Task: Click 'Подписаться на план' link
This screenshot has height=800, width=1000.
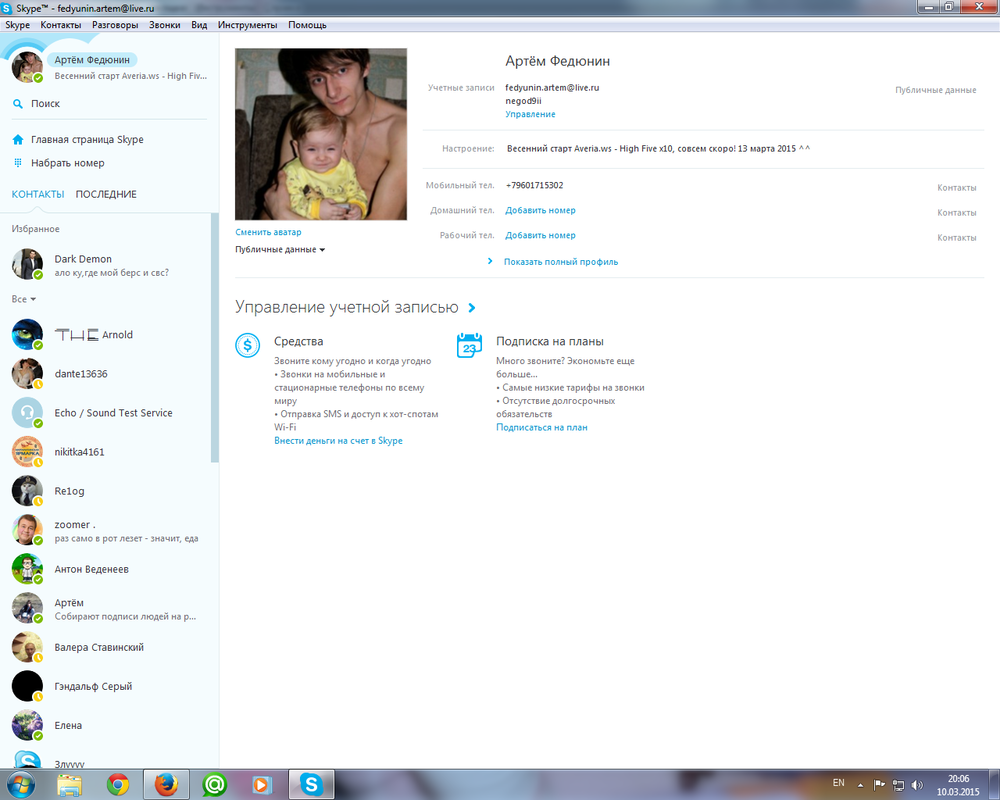Action: point(542,428)
